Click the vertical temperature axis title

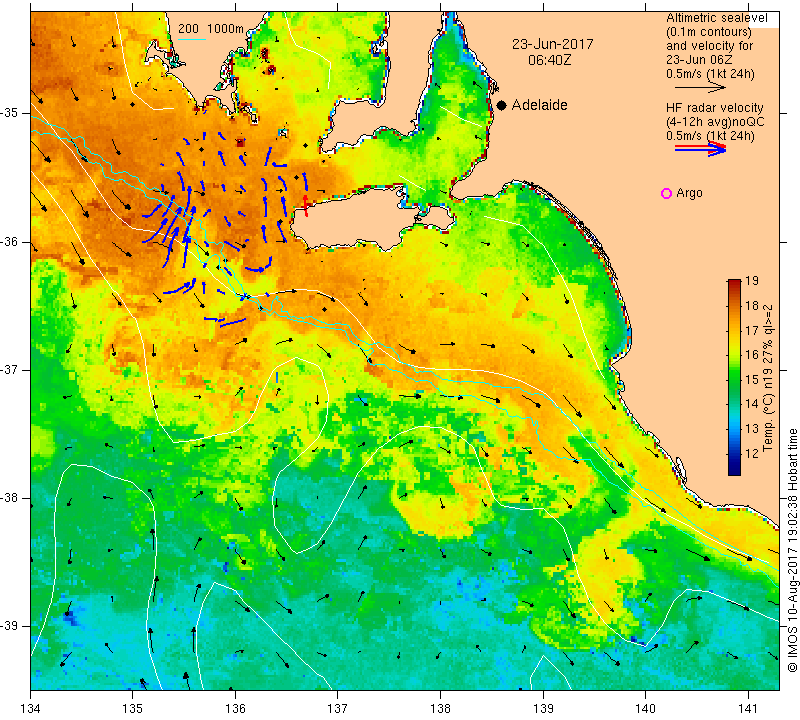point(768,378)
